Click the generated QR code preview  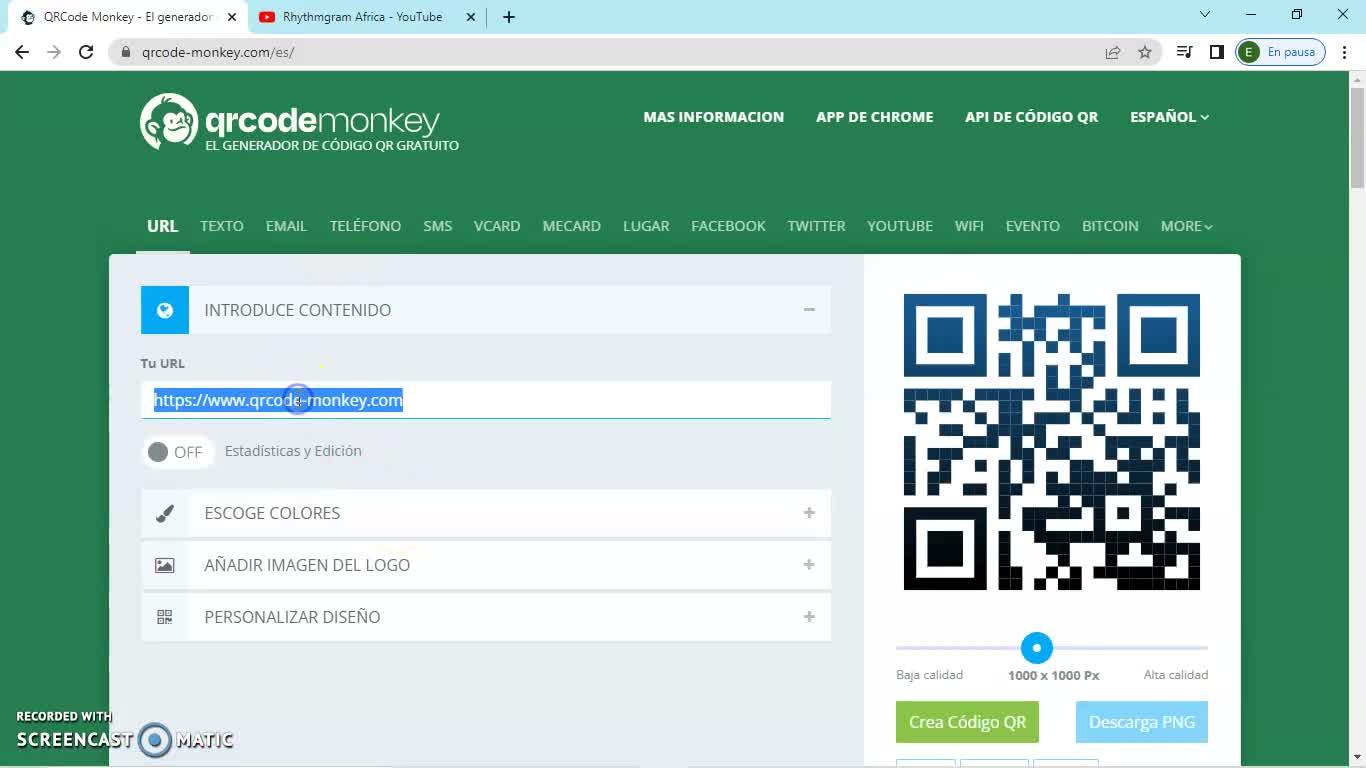(1052, 442)
